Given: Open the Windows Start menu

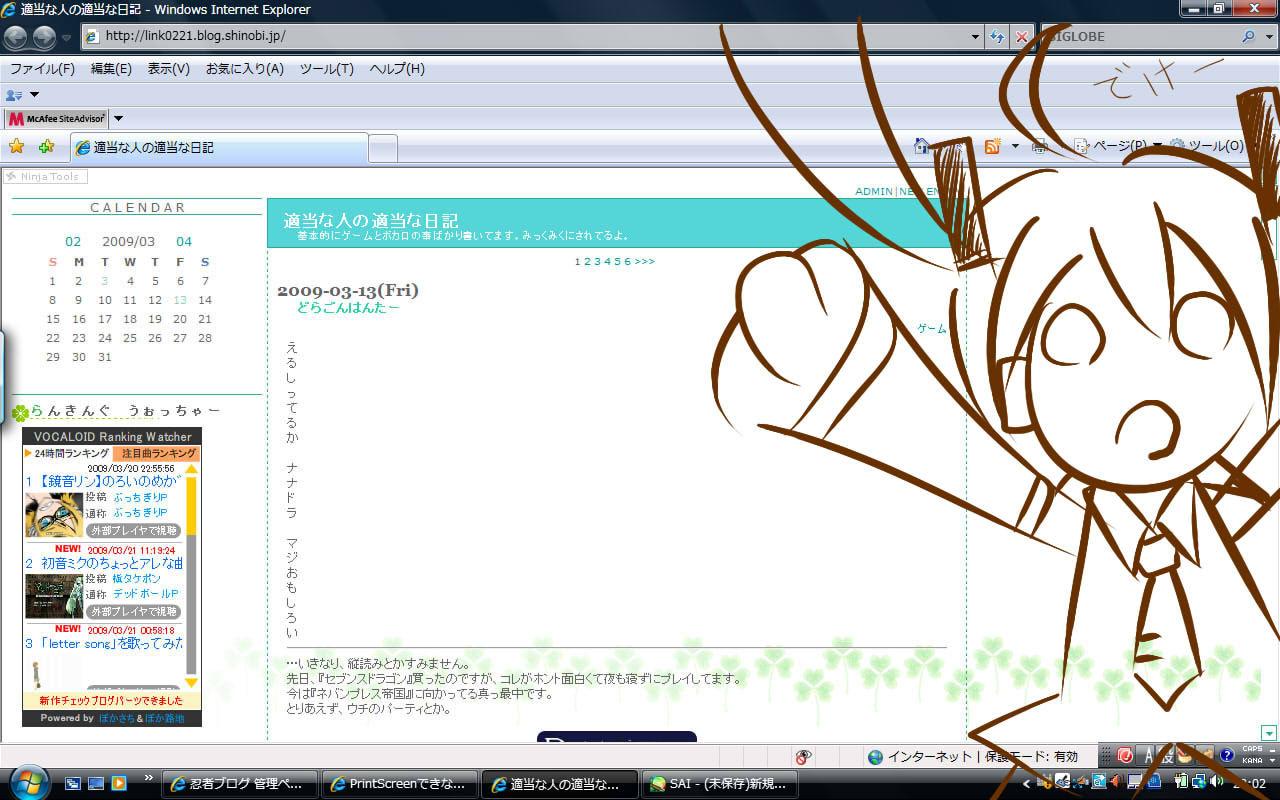Looking at the screenshot, I should click(x=28, y=781).
